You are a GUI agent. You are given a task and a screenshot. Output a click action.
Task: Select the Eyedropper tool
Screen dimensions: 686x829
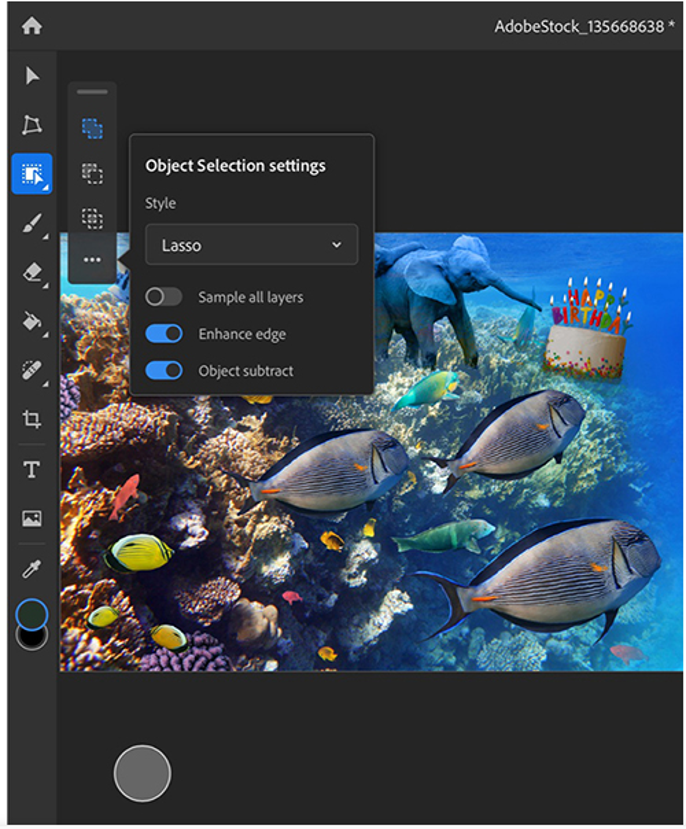coord(32,568)
